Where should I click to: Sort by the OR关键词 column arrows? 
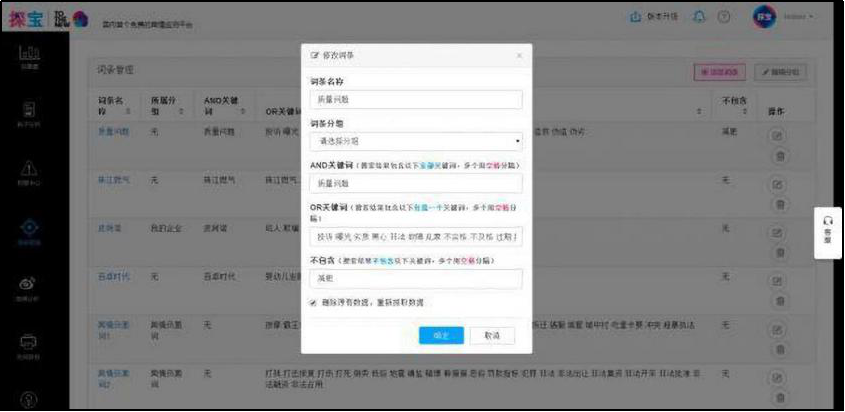(x=700, y=111)
